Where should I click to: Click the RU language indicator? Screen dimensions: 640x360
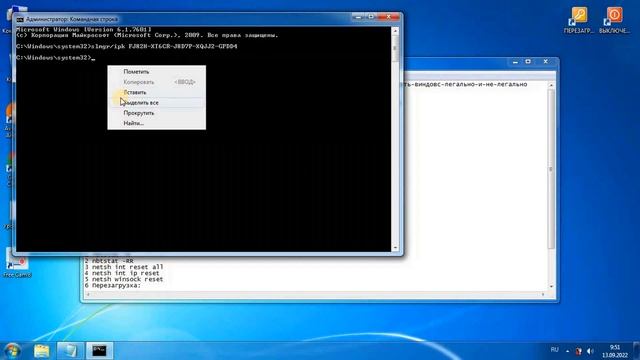tap(554, 350)
